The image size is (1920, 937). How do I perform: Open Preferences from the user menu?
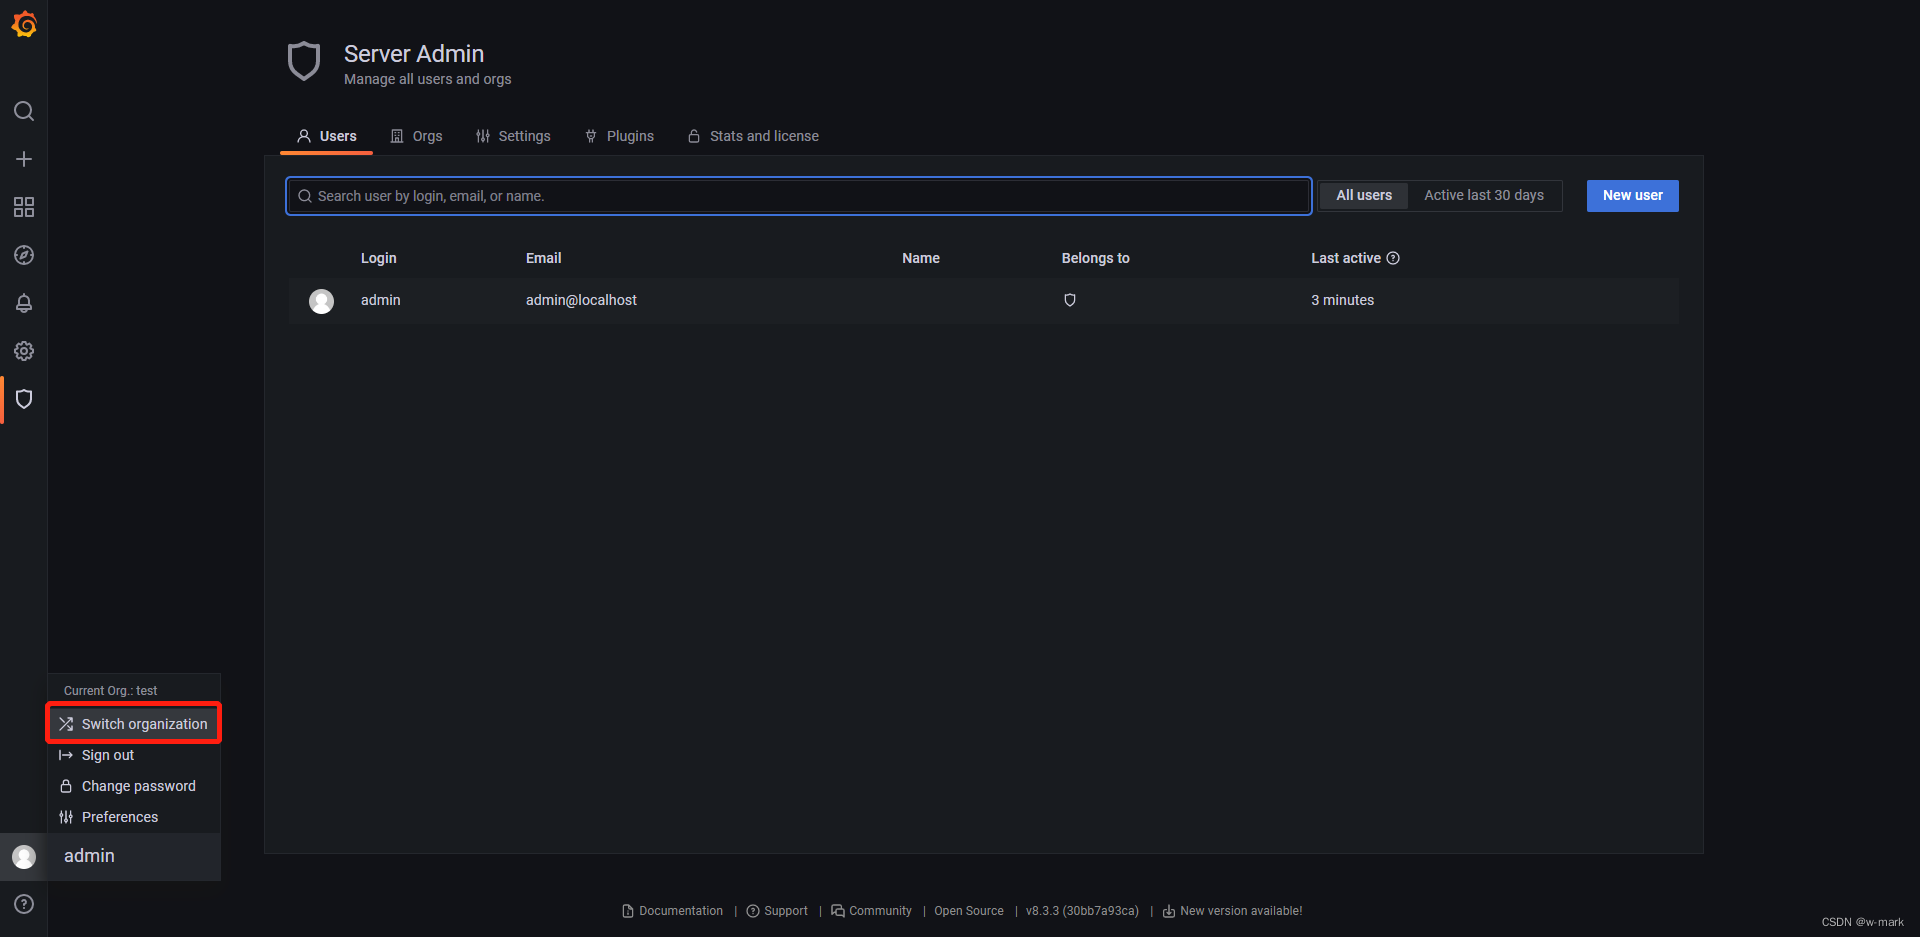point(120,817)
